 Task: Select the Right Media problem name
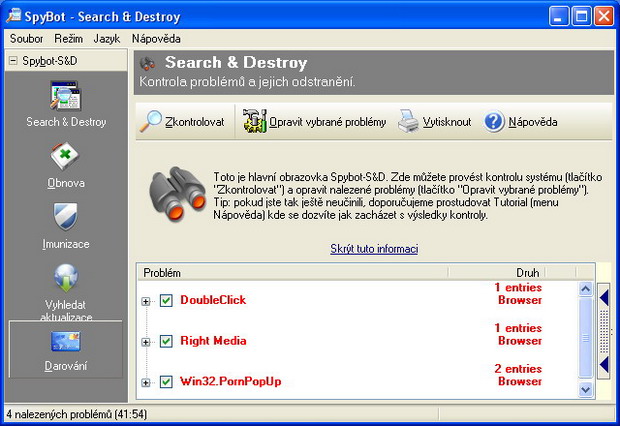(213, 341)
